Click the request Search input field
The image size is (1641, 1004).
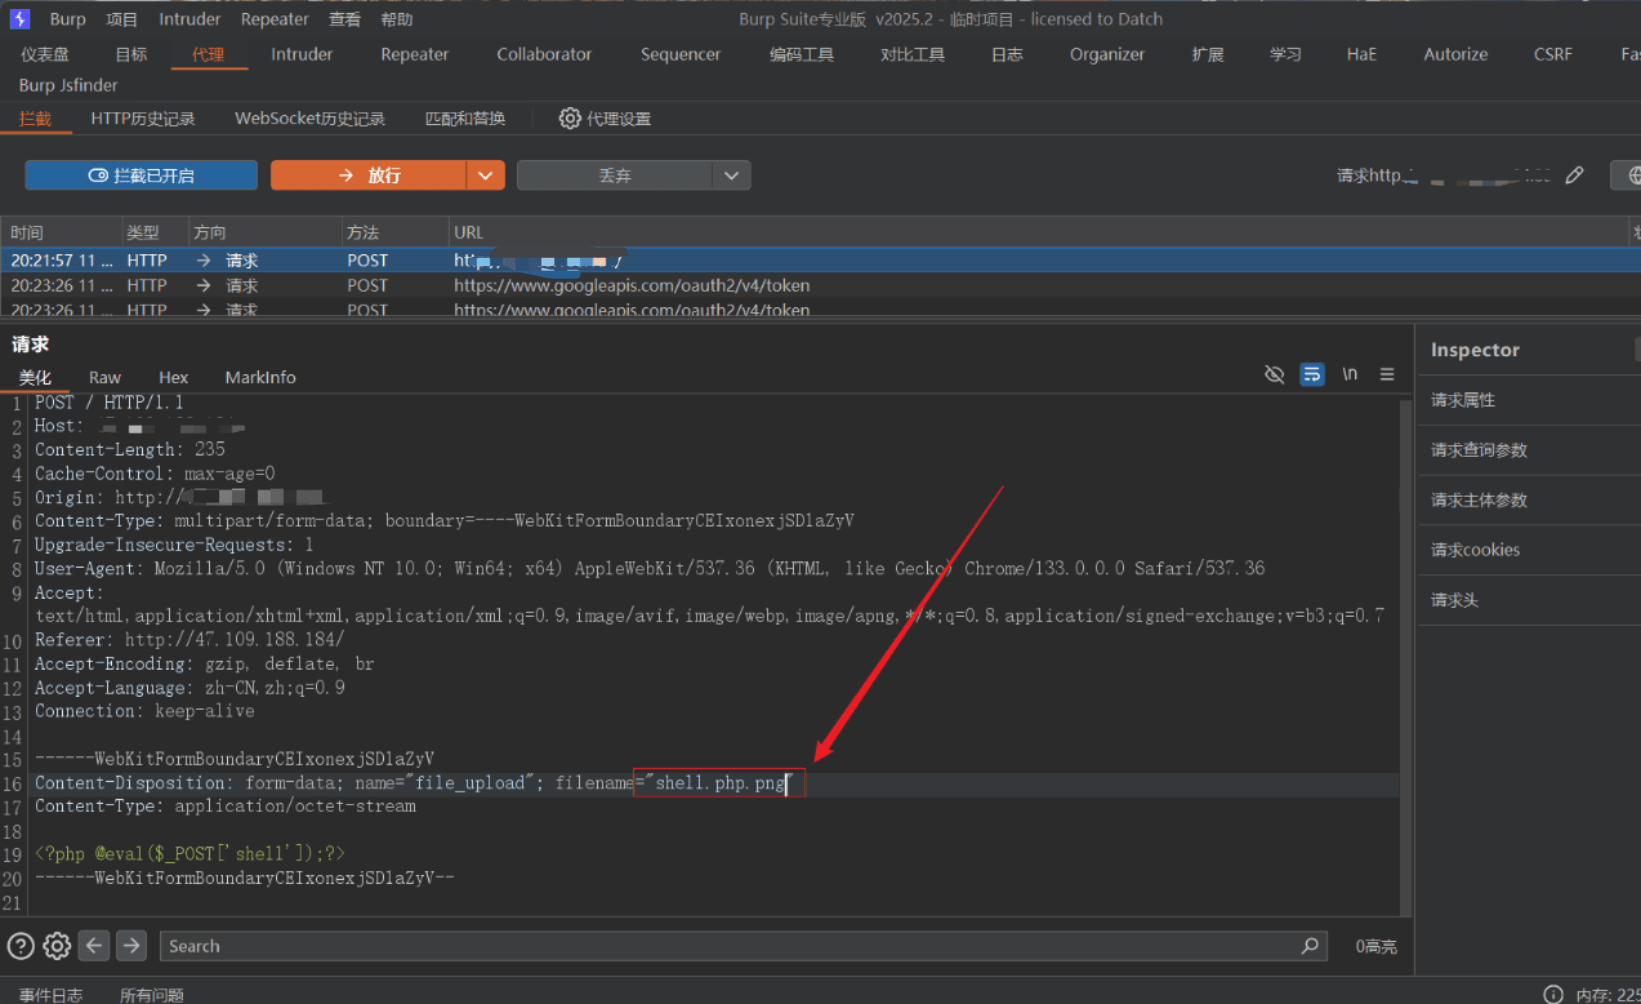743,946
